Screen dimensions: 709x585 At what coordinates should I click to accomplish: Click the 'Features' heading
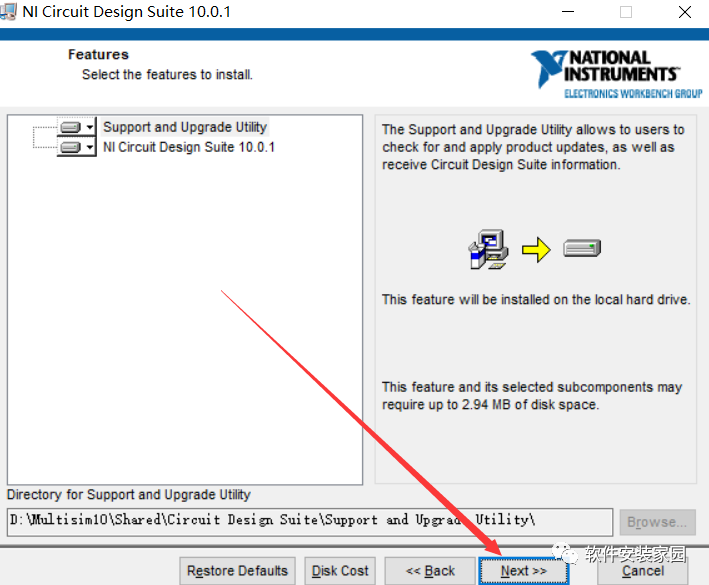click(98, 55)
